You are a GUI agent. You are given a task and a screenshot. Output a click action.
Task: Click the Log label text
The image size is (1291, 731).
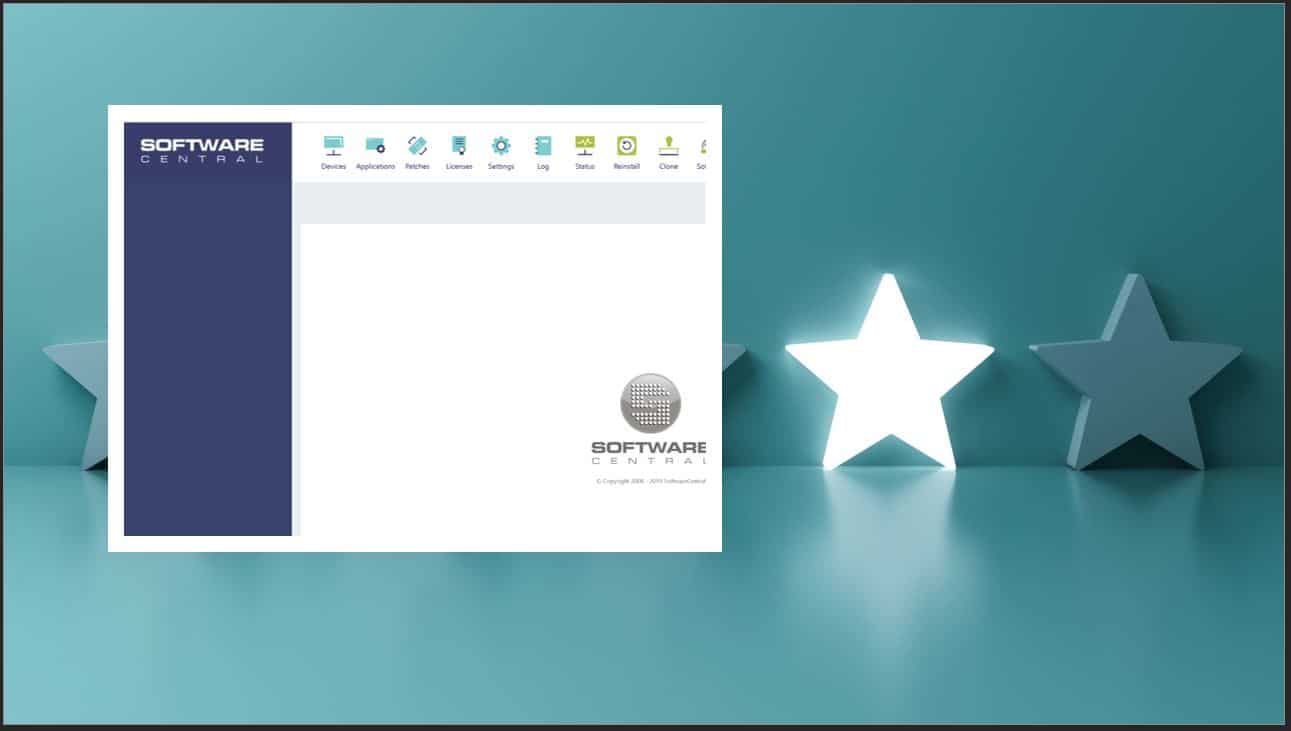pos(542,167)
